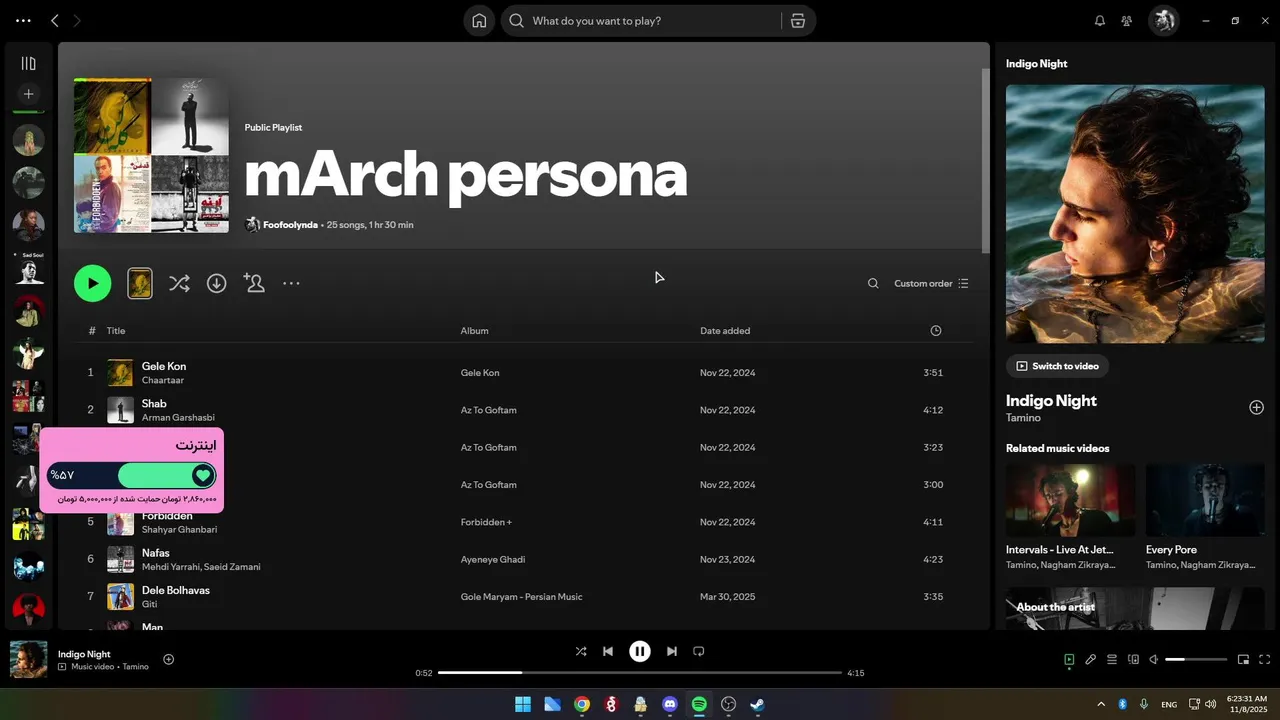Click the mArch persona playlist cover image
1280x720 pixels.
point(151,155)
